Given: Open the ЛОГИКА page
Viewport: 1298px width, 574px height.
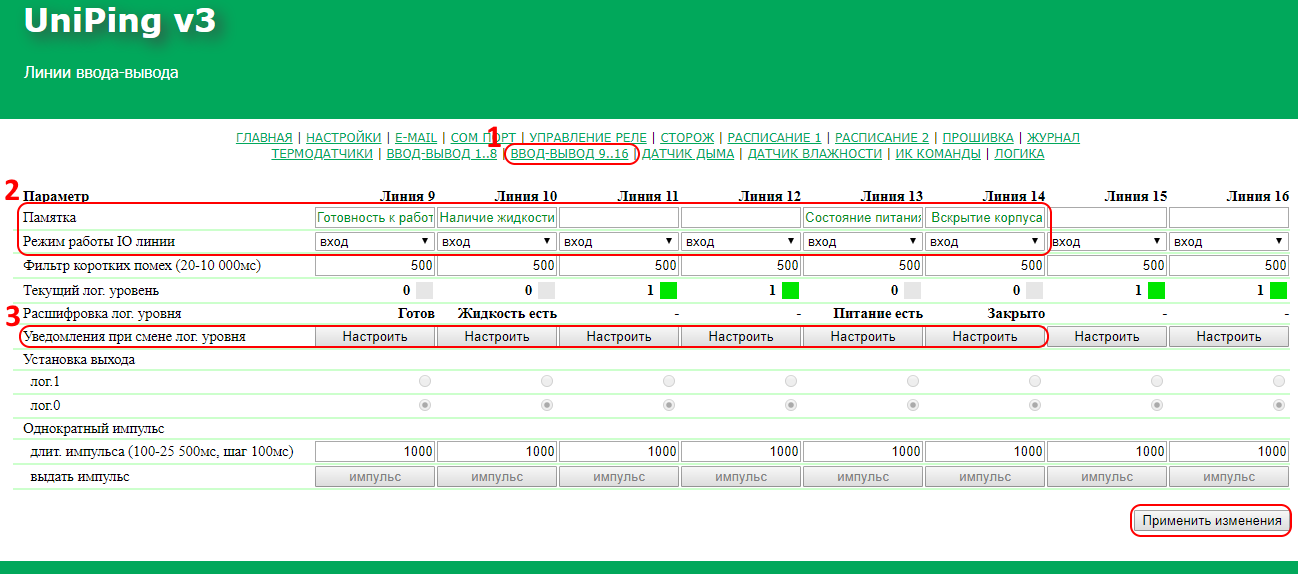Looking at the screenshot, I should point(1019,154).
